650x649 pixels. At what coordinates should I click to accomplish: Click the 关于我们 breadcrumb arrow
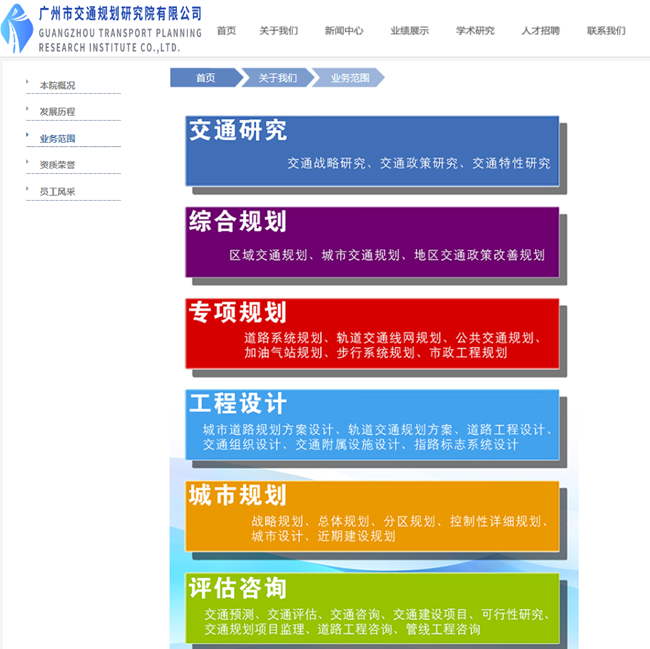(x=277, y=78)
